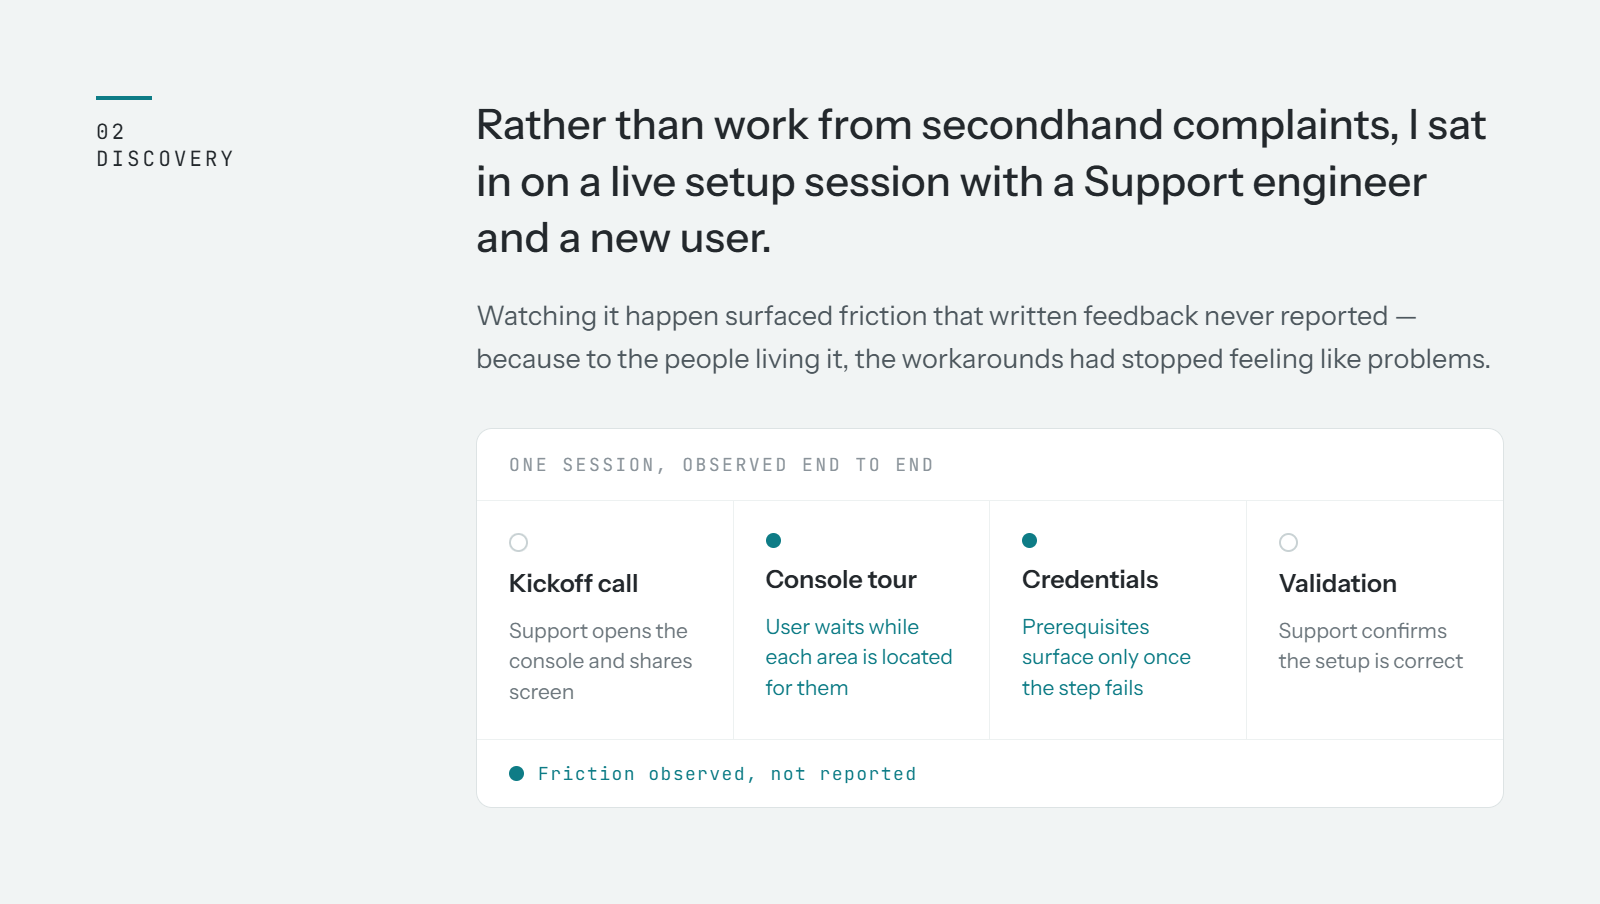1600x904 pixels.
Task: Select the Validation step title
Action: click(1338, 583)
